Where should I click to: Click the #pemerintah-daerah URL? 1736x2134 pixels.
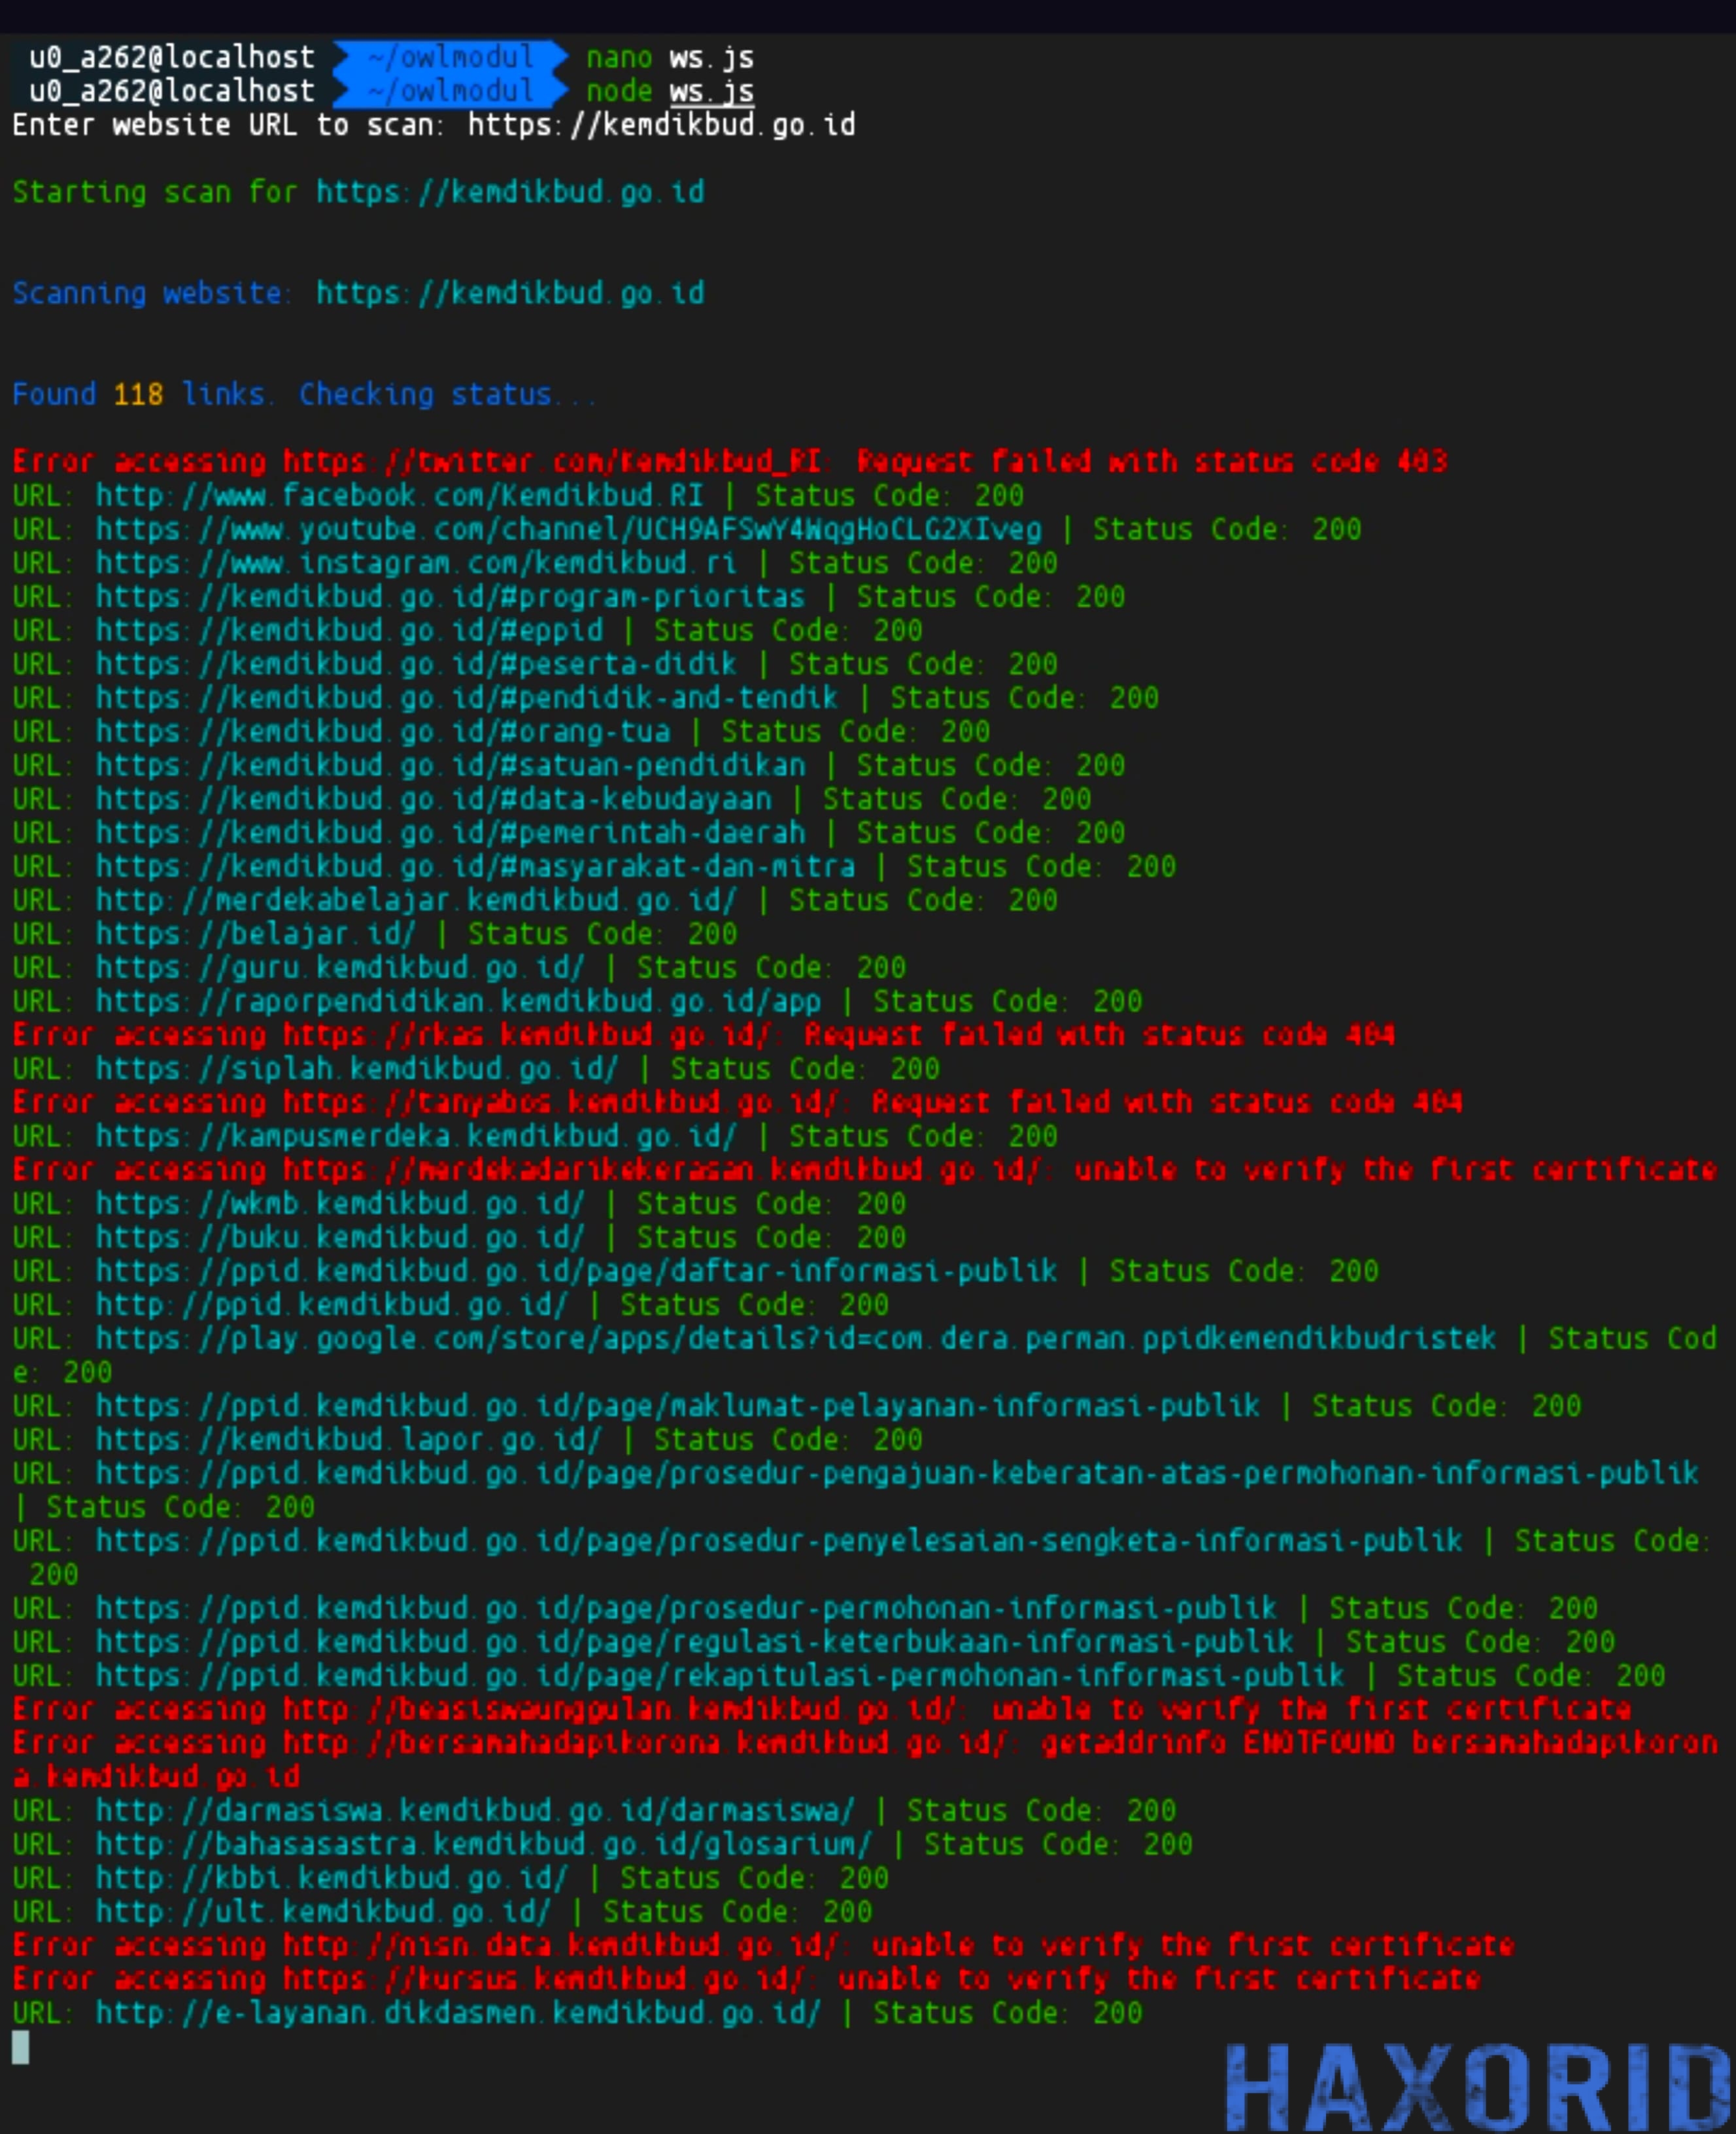point(450,834)
